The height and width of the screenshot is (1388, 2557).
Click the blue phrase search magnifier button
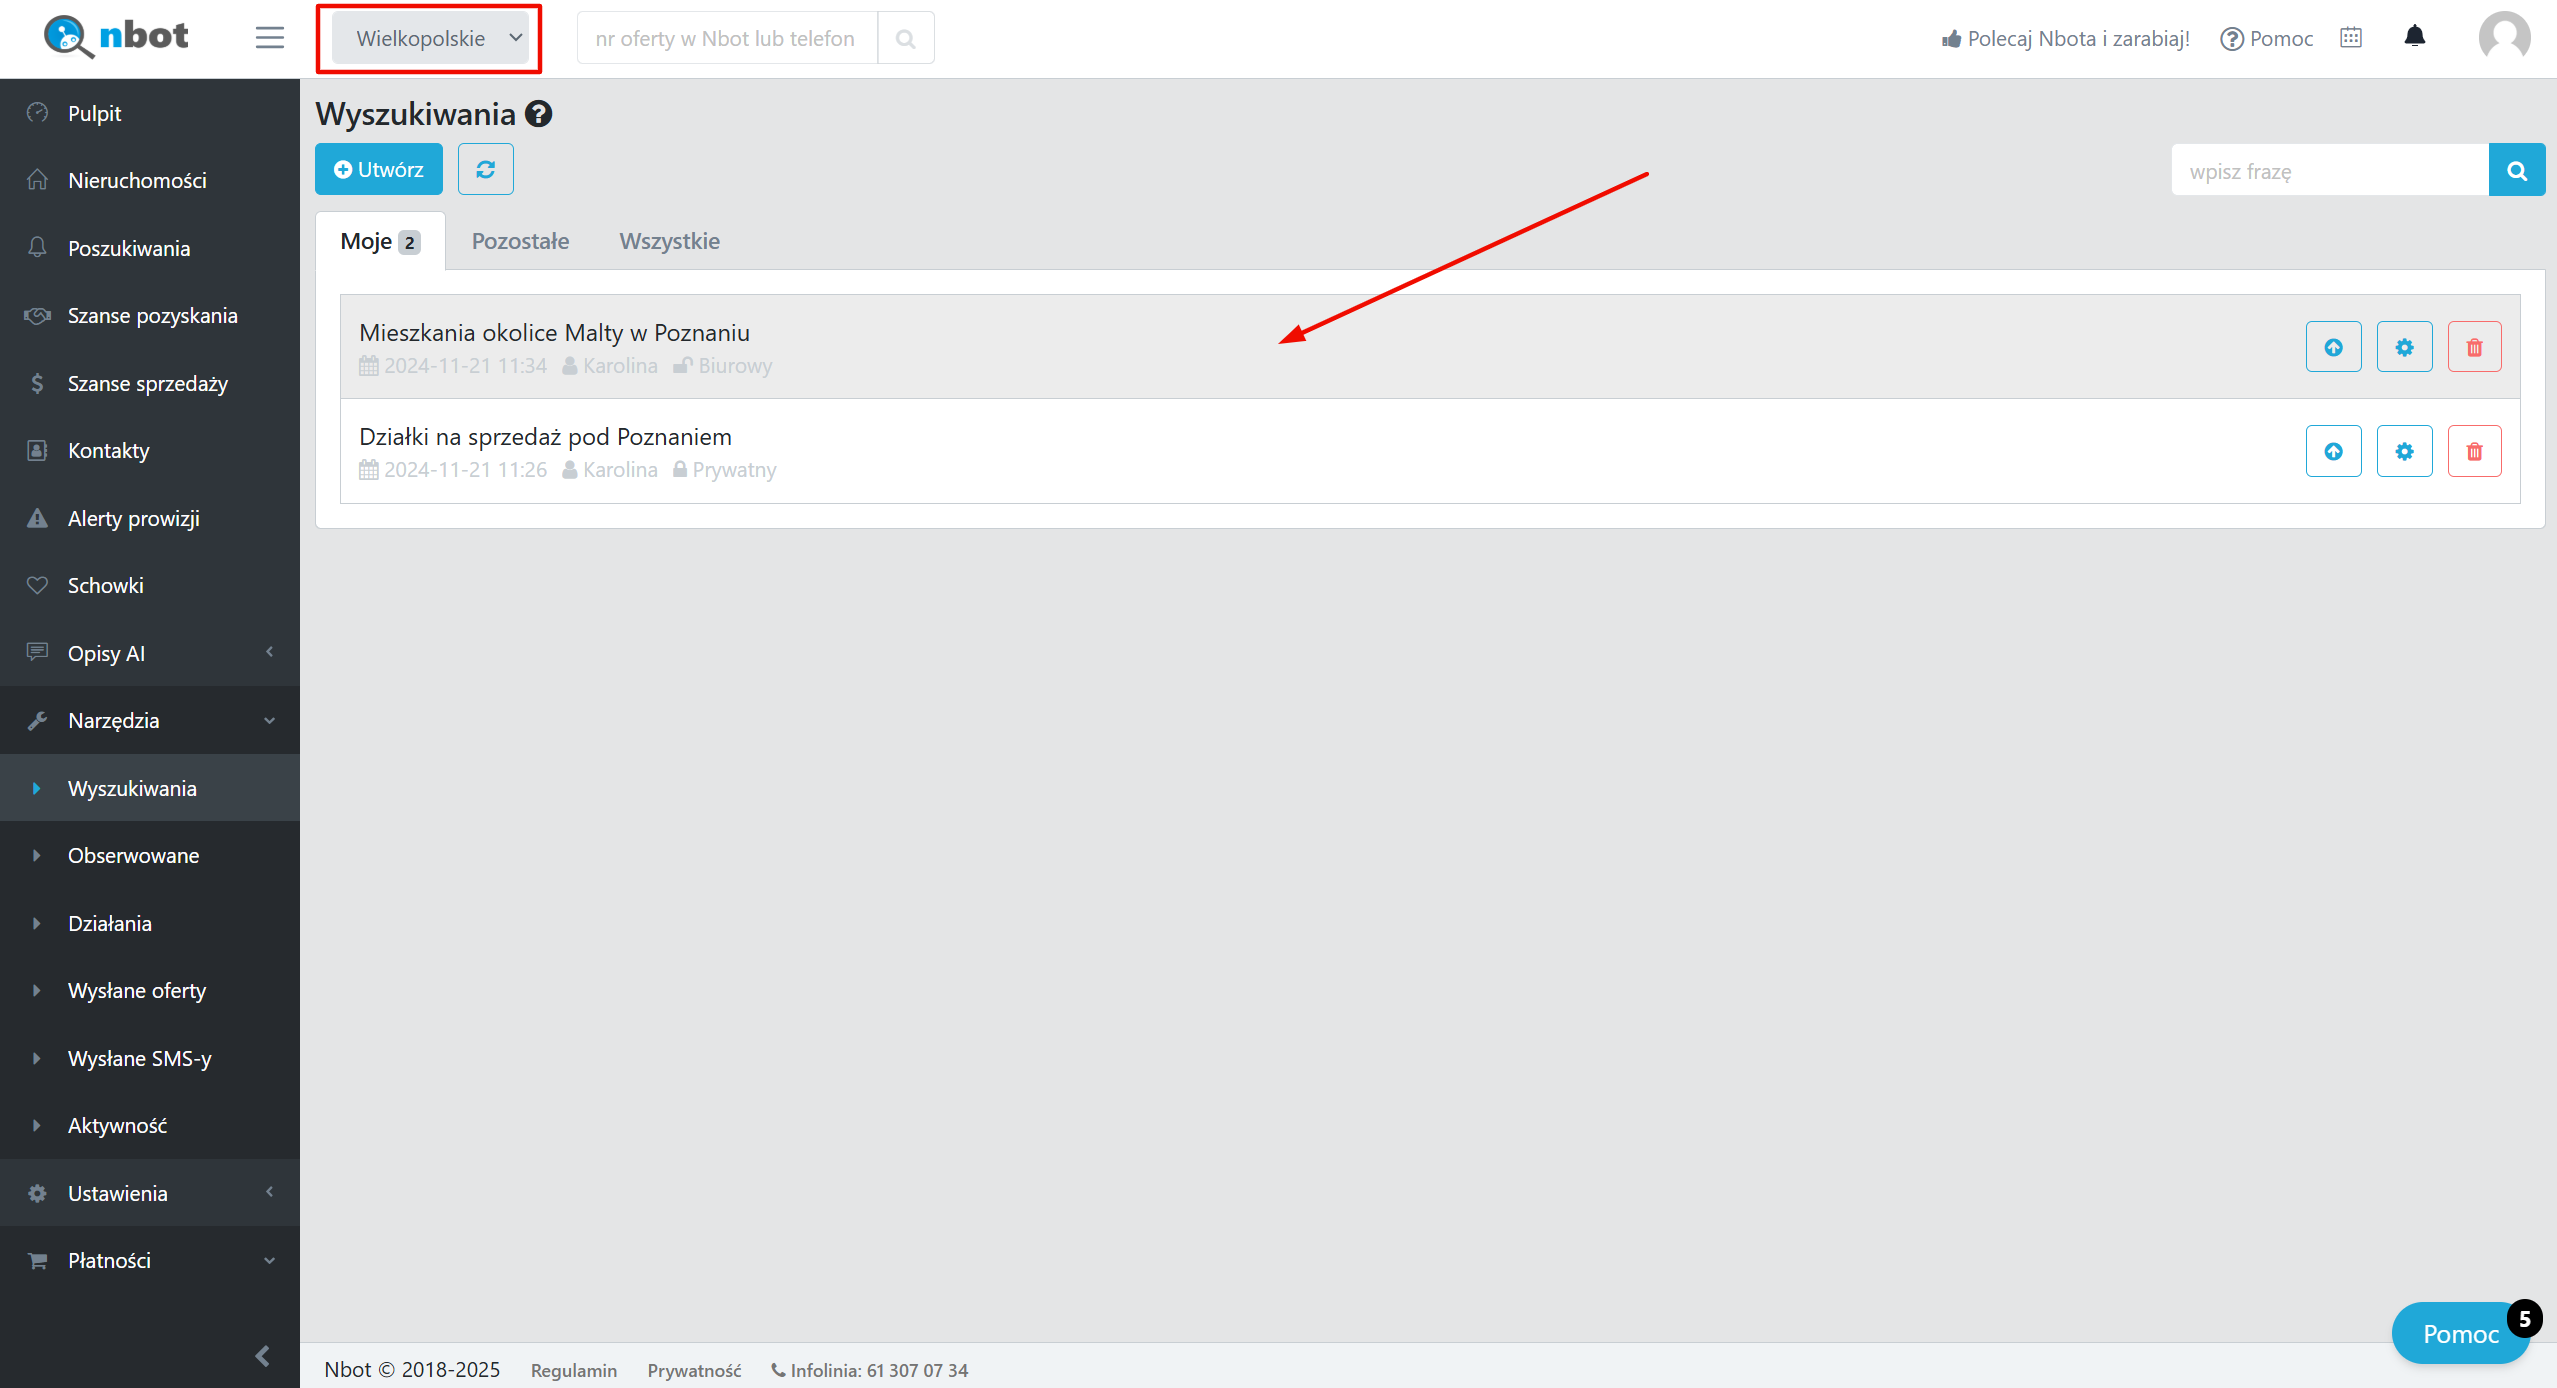click(x=2516, y=170)
